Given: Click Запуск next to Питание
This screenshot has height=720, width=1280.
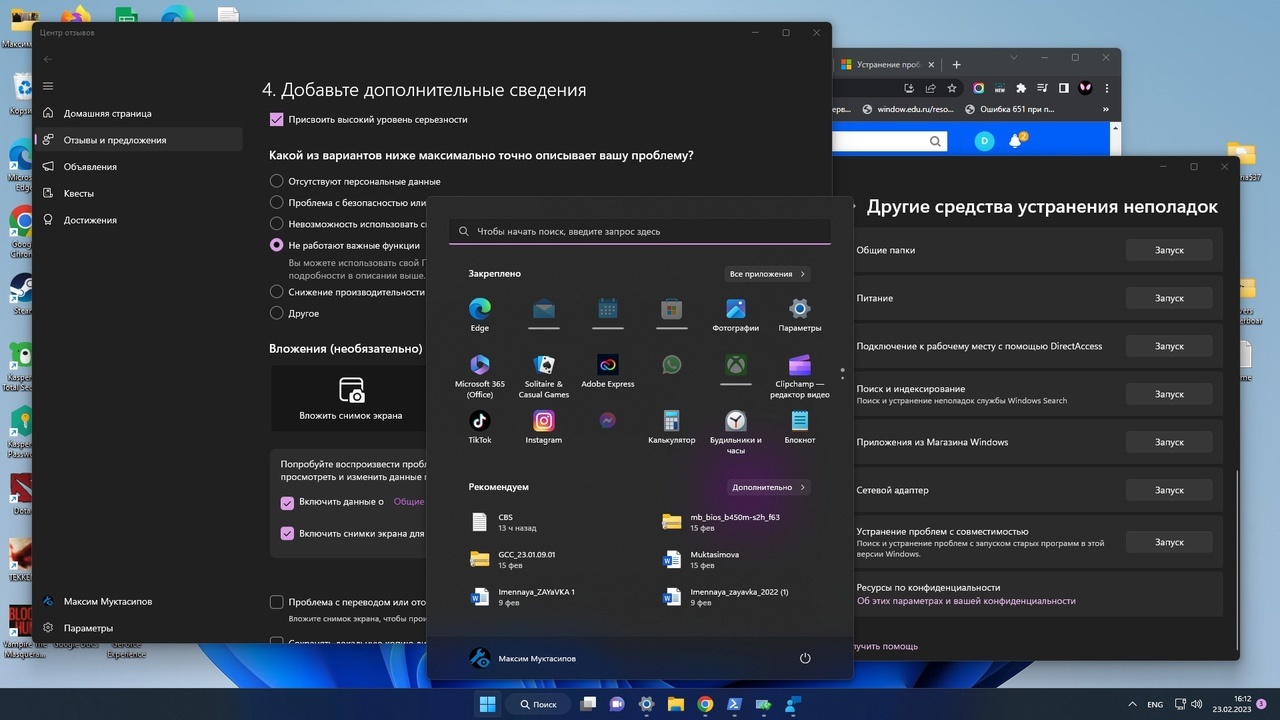Looking at the screenshot, I should coord(1169,298).
